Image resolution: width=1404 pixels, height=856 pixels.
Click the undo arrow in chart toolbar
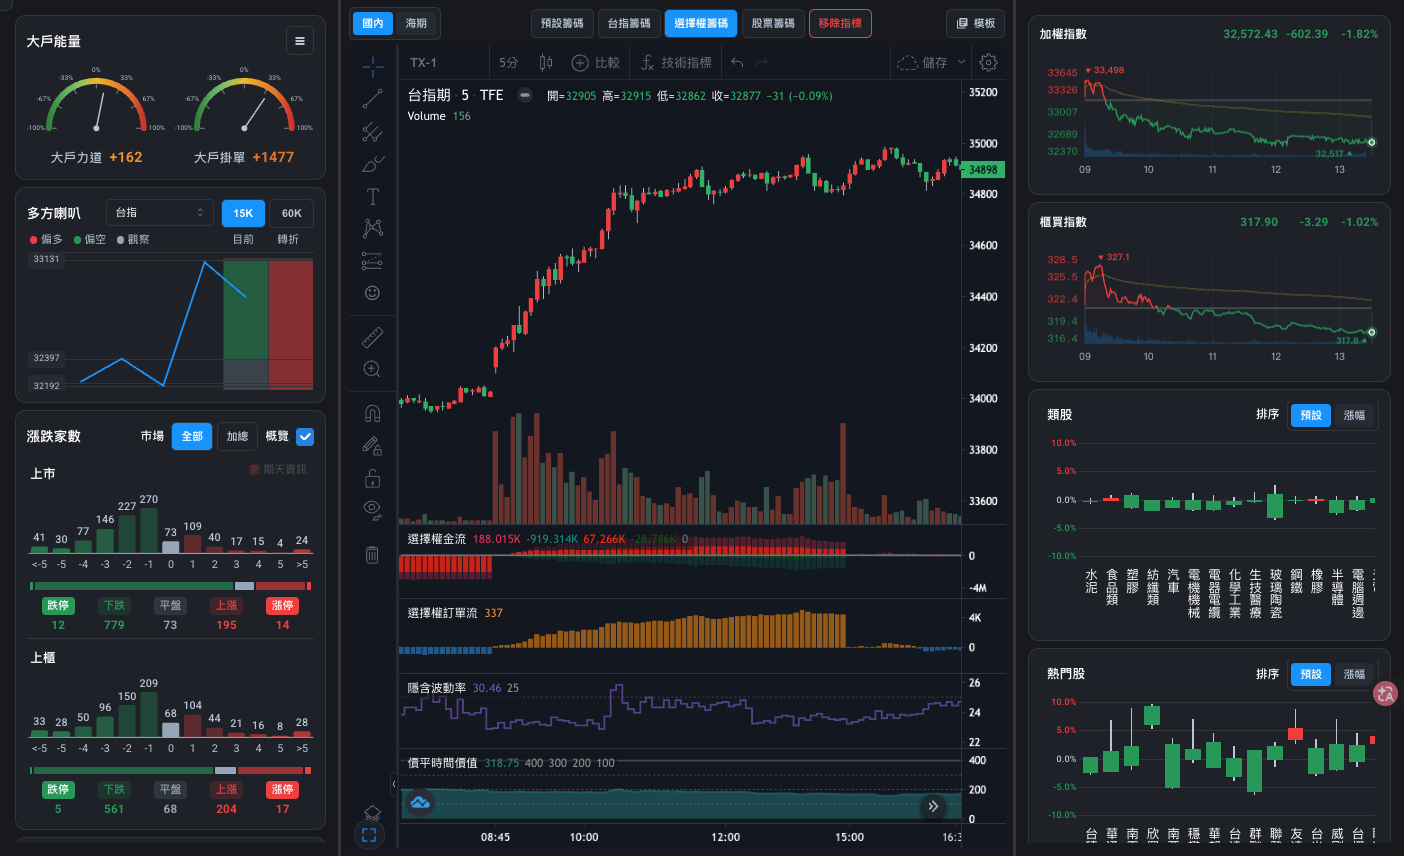[x=737, y=62]
